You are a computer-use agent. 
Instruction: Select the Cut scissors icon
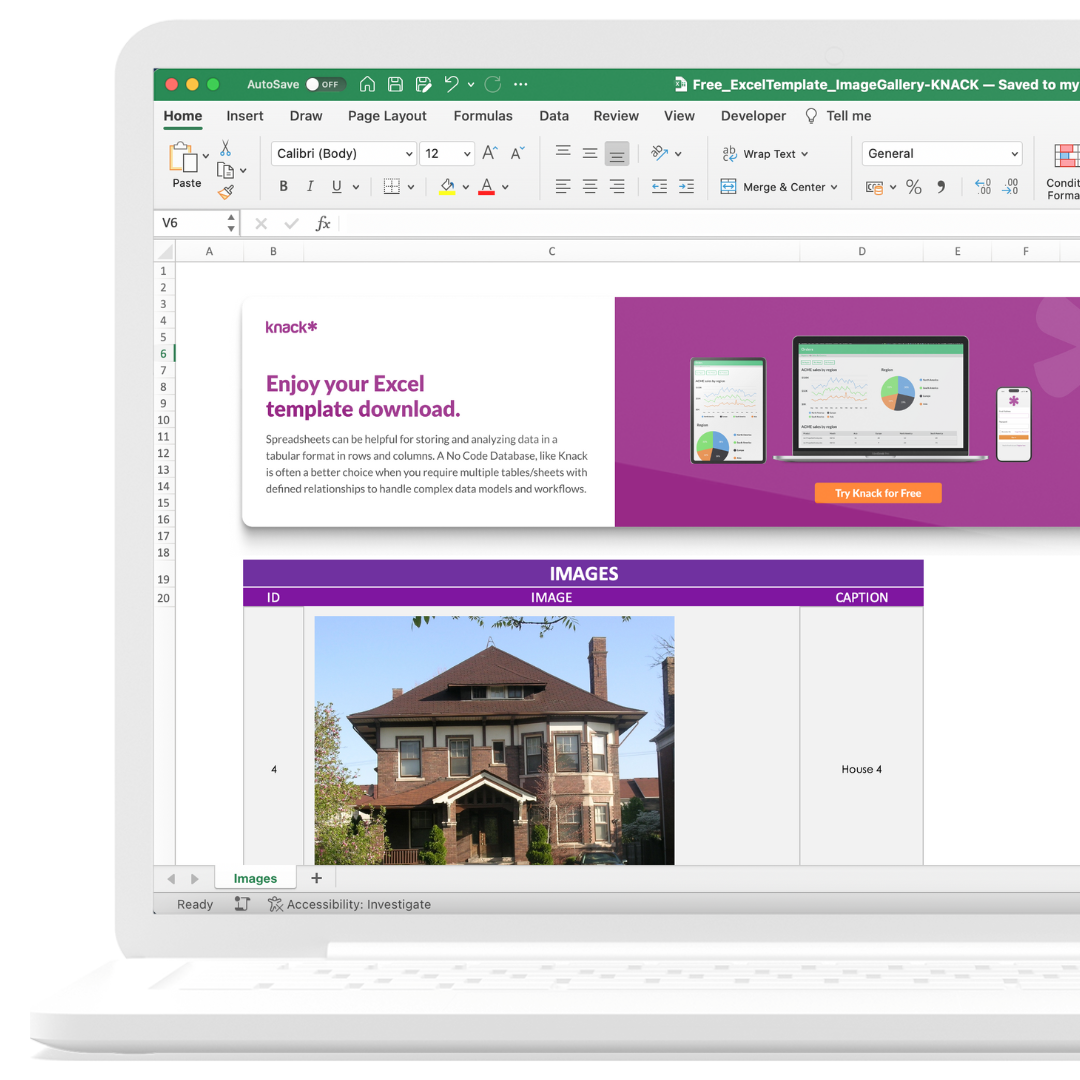225,148
